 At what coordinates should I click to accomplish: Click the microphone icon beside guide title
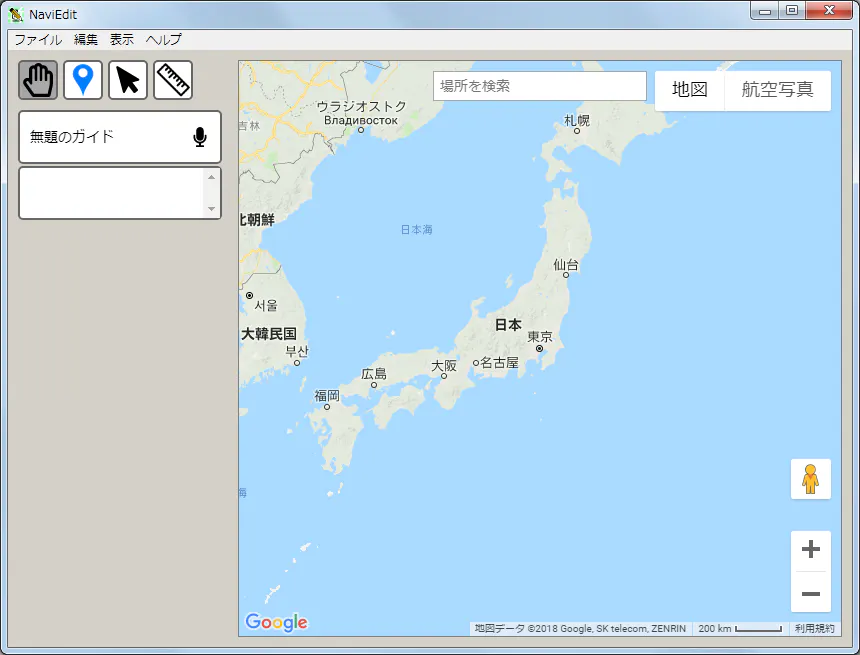pyautogui.click(x=200, y=137)
